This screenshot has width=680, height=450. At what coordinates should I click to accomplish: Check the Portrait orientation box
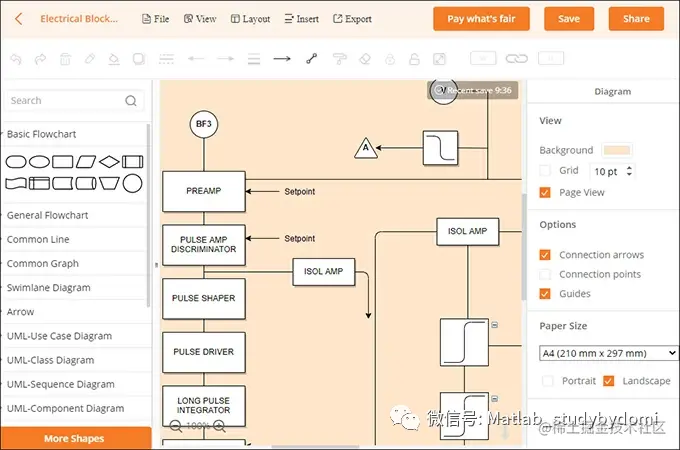(547, 381)
